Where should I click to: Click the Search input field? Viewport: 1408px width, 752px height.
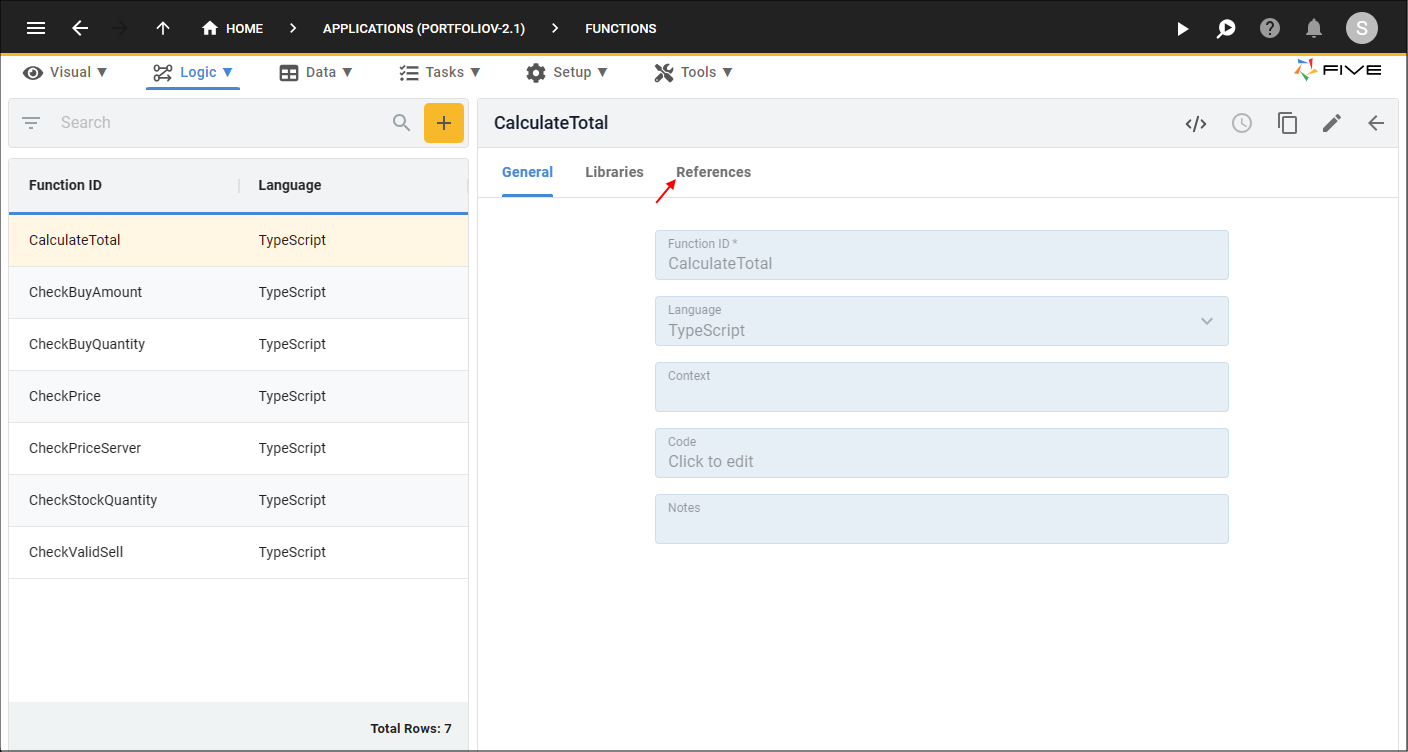[x=220, y=123]
